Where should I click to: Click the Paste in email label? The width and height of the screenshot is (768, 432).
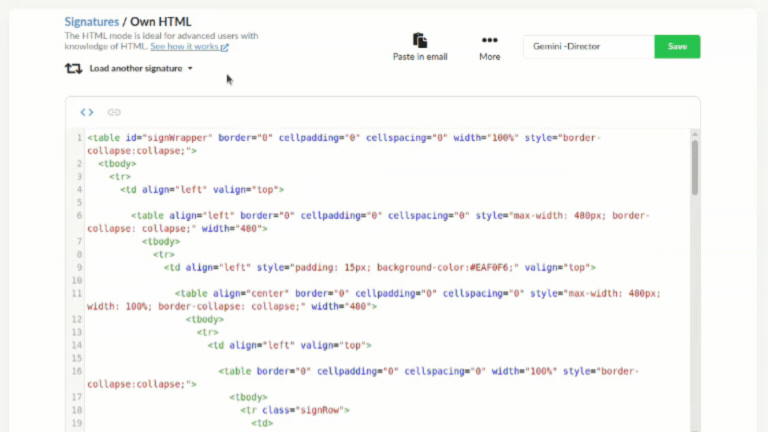[x=420, y=57]
